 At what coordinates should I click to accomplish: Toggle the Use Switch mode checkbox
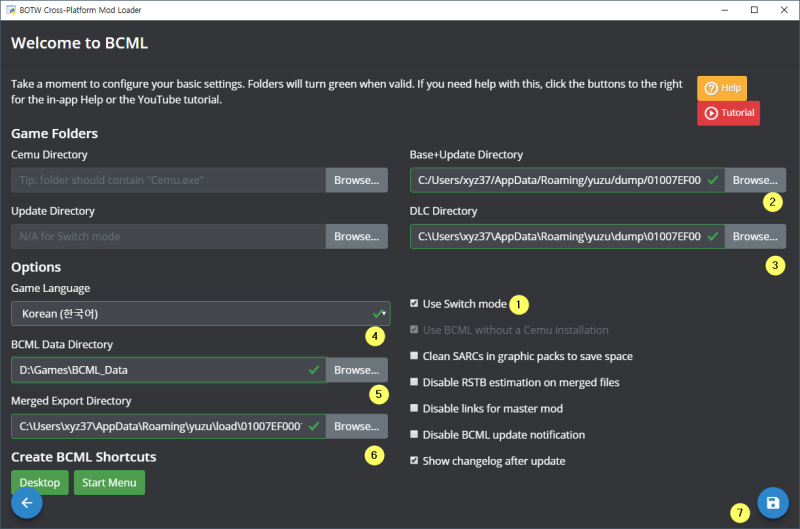415,303
